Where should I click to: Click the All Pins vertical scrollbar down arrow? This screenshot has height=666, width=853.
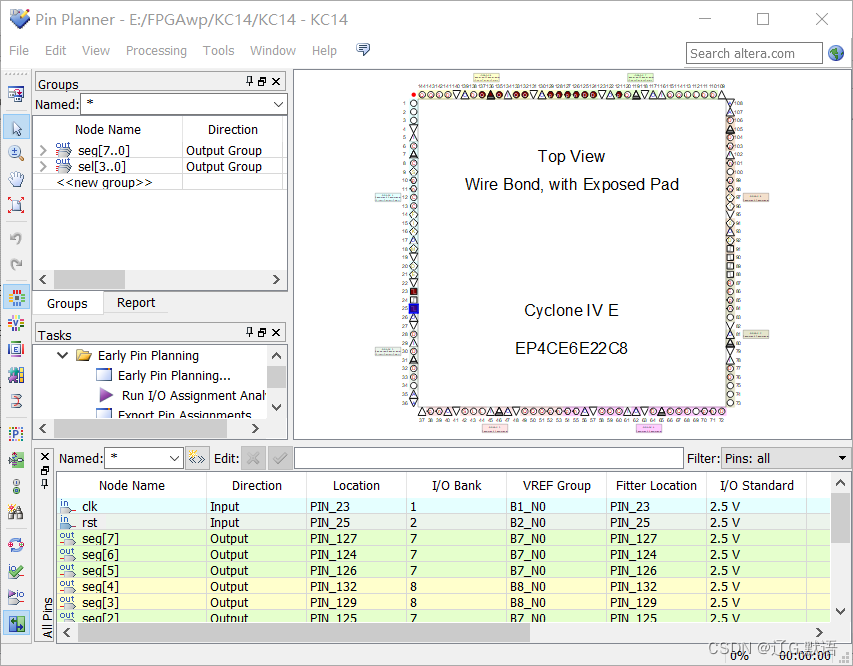pyautogui.click(x=840, y=611)
